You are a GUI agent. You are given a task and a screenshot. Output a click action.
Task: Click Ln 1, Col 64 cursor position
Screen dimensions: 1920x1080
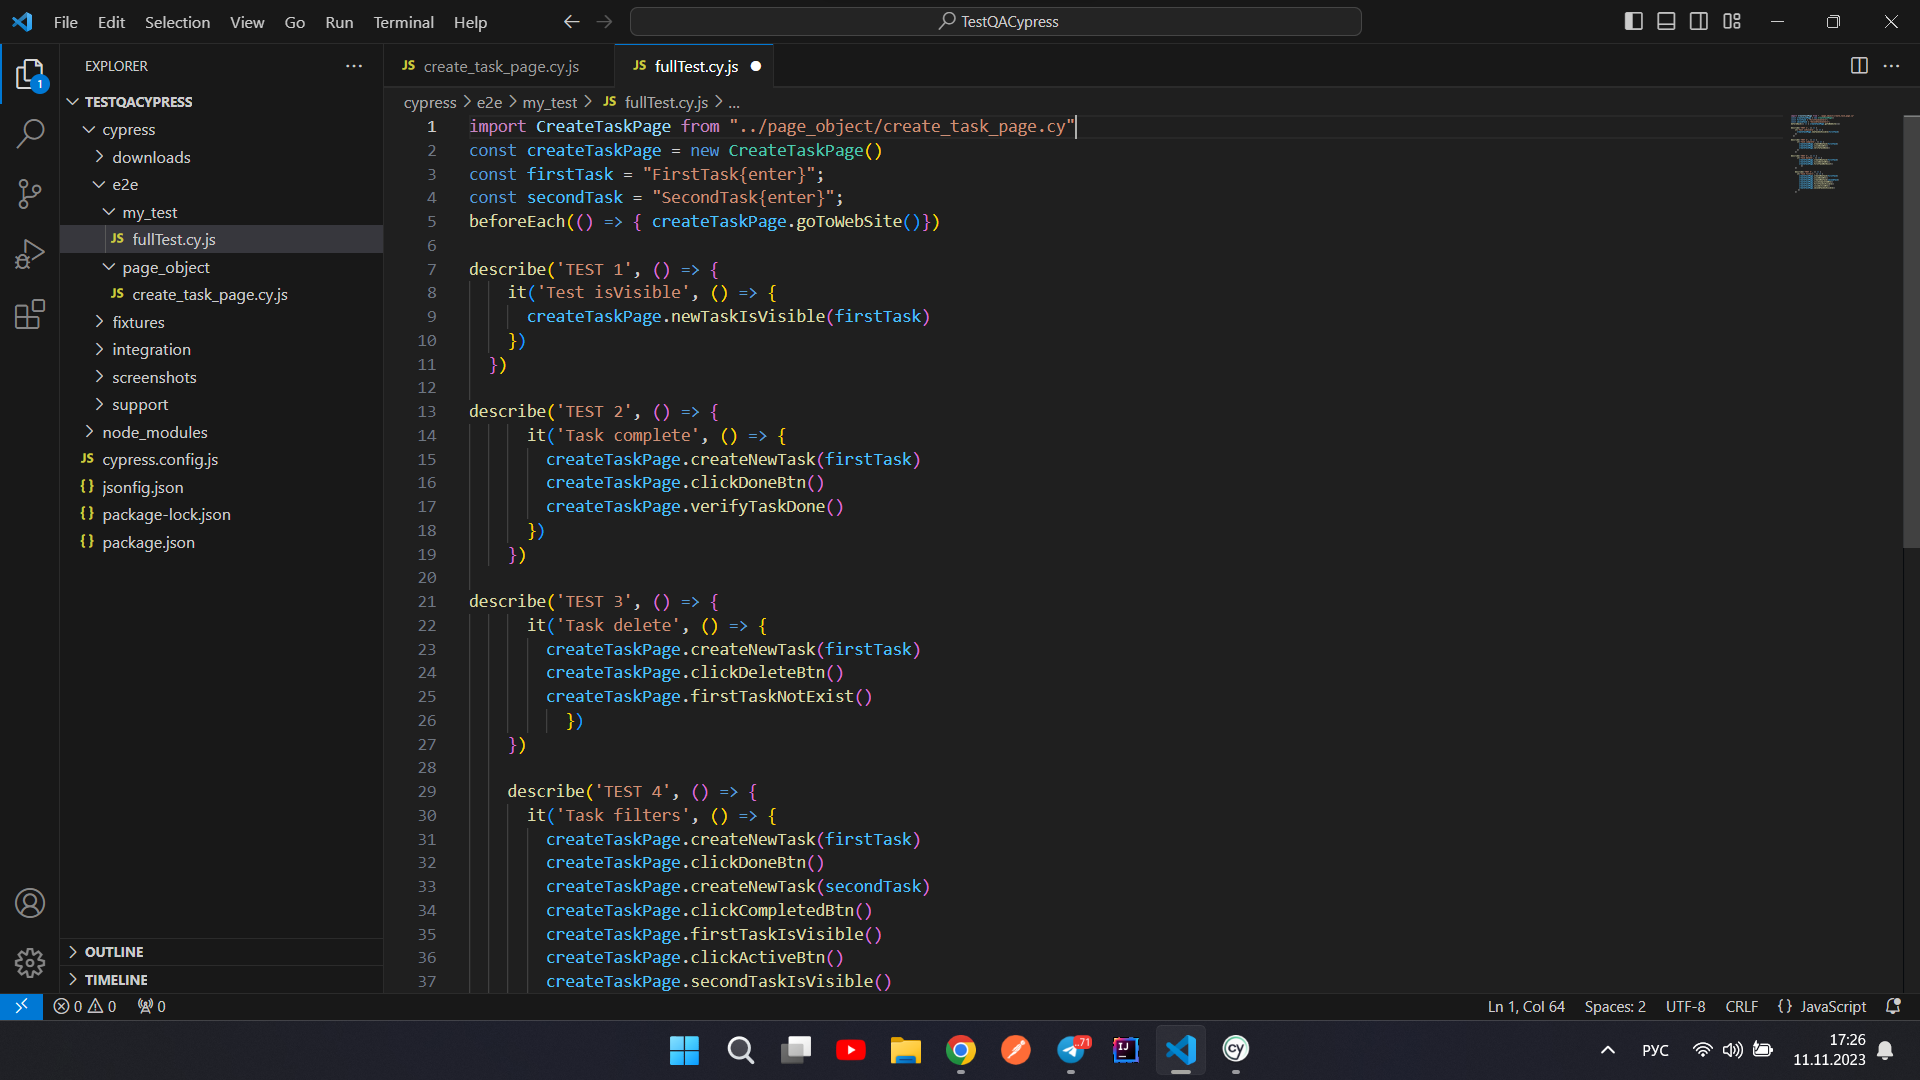coord(1526,1006)
